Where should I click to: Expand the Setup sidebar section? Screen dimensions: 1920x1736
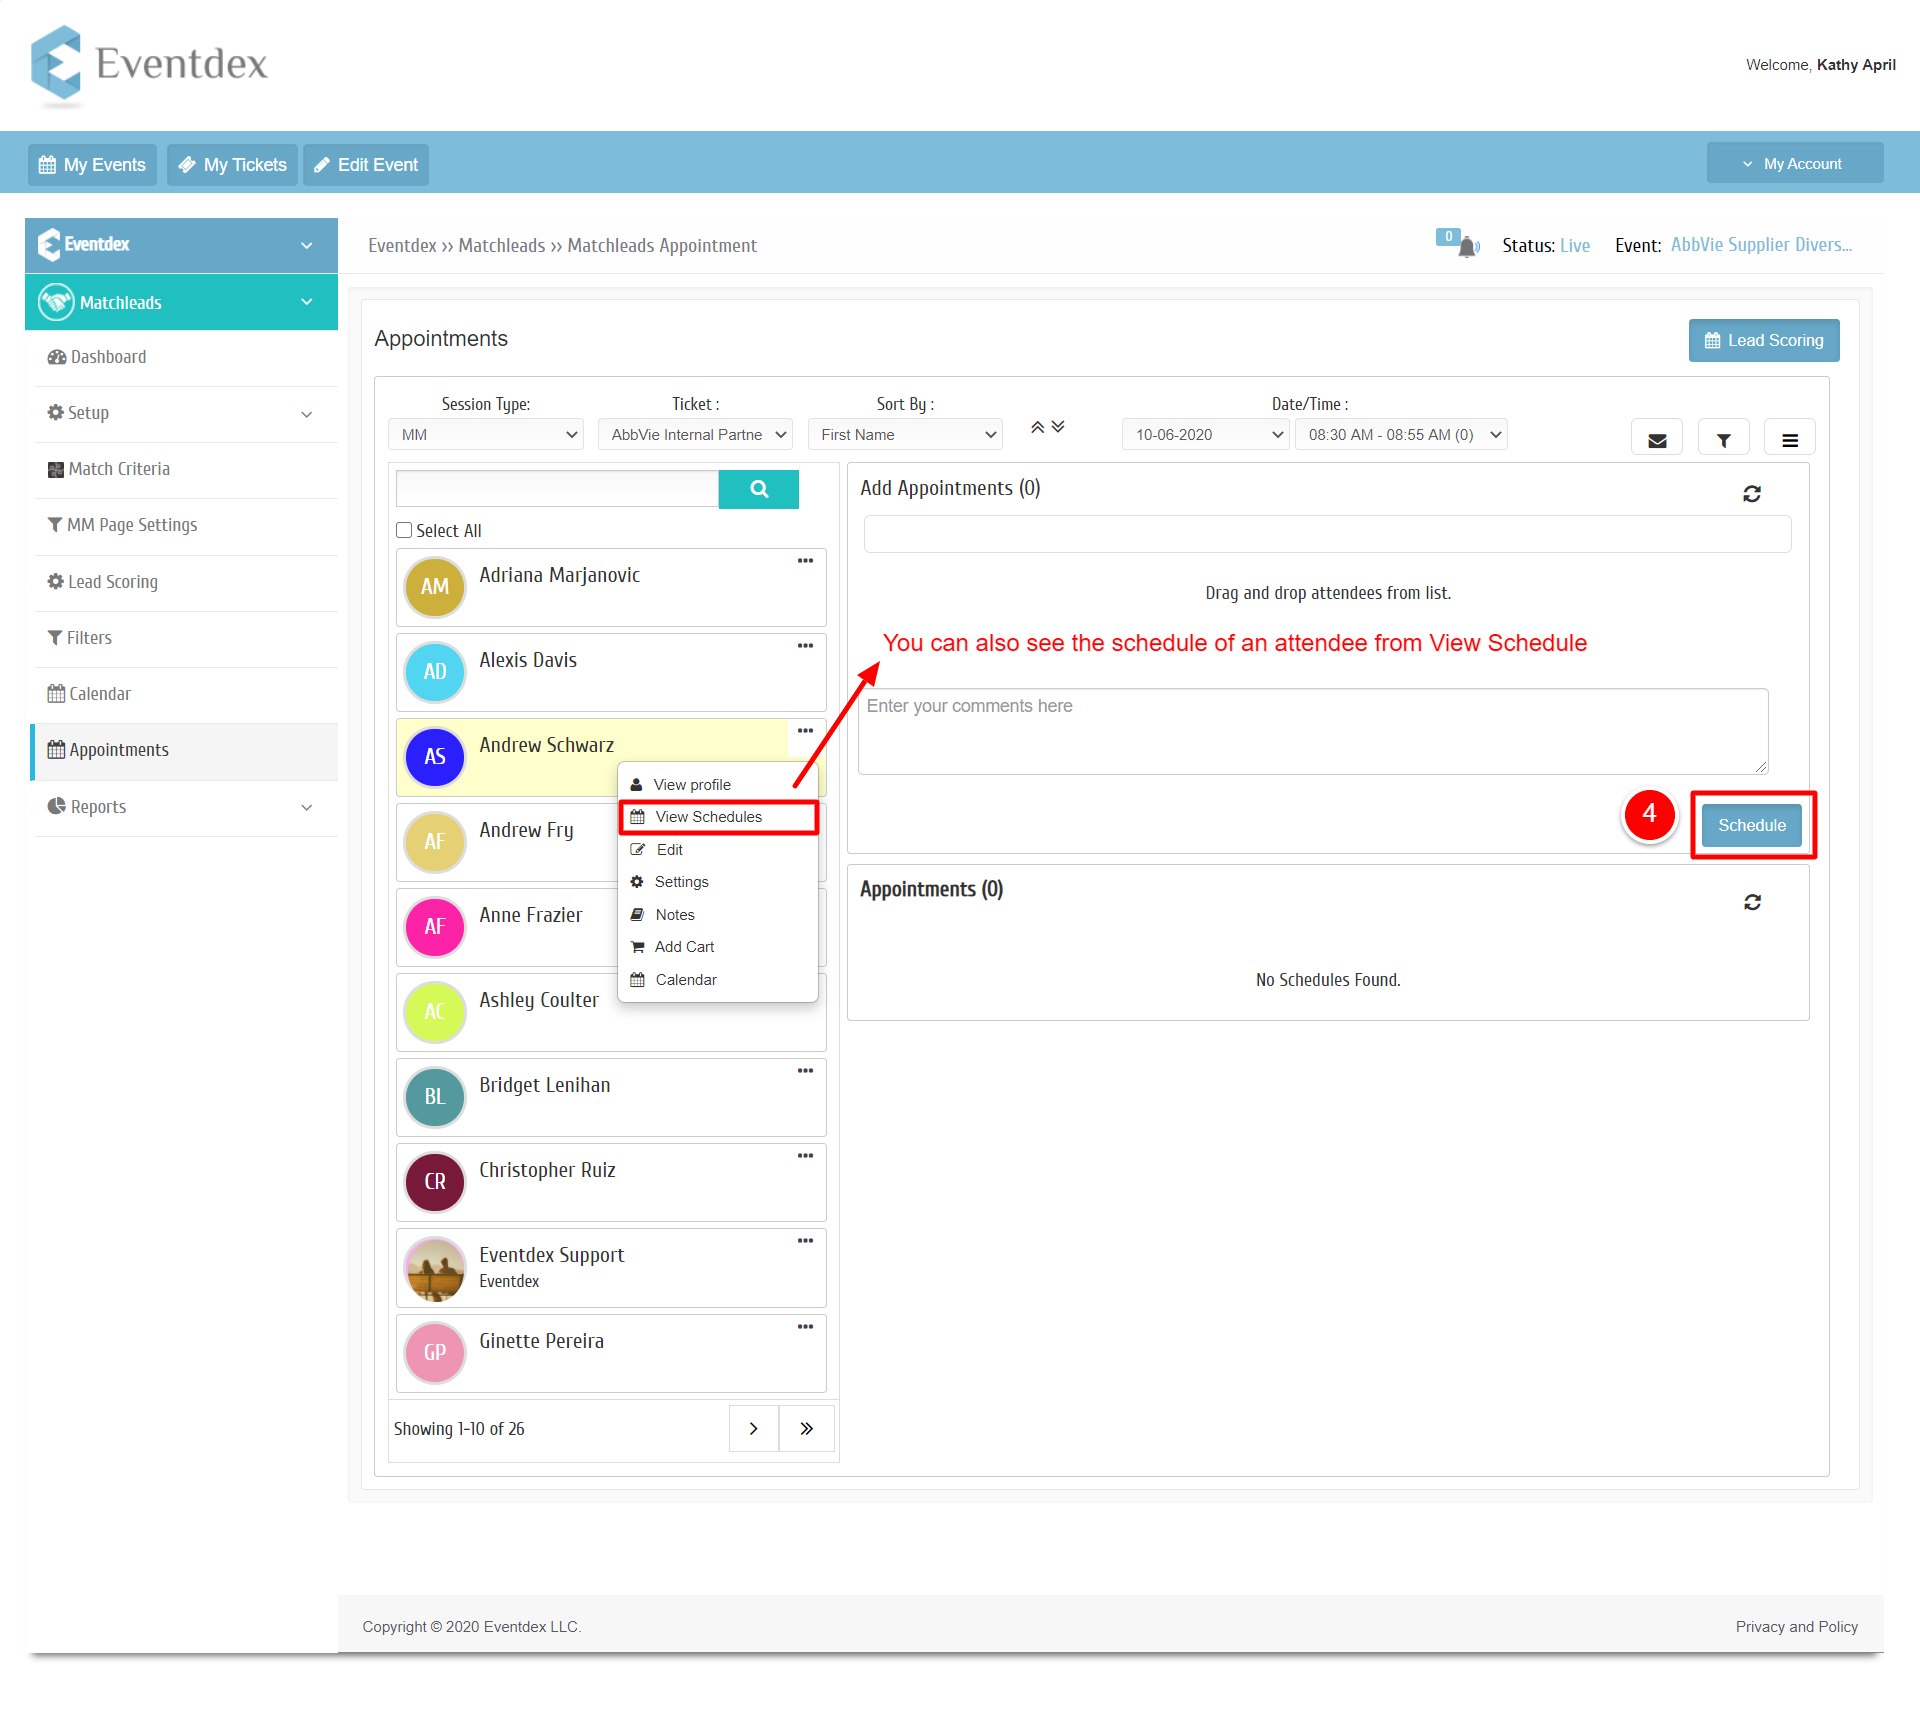point(181,413)
